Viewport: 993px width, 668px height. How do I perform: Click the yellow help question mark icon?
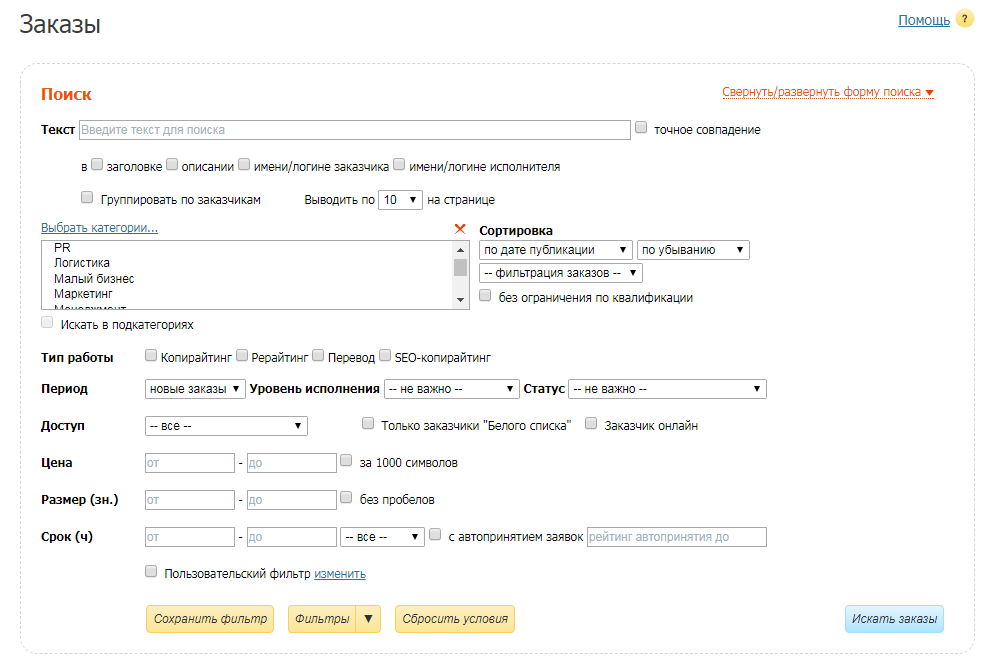point(965,19)
